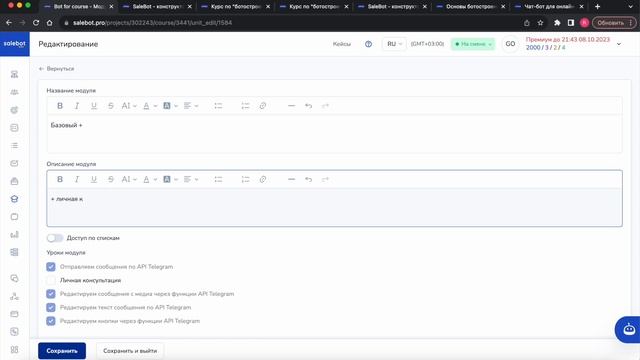Image resolution: width=640 pixels, height=360 pixels.
Task: Insert numbered list in module description editor
Action: (x=245, y=179)
